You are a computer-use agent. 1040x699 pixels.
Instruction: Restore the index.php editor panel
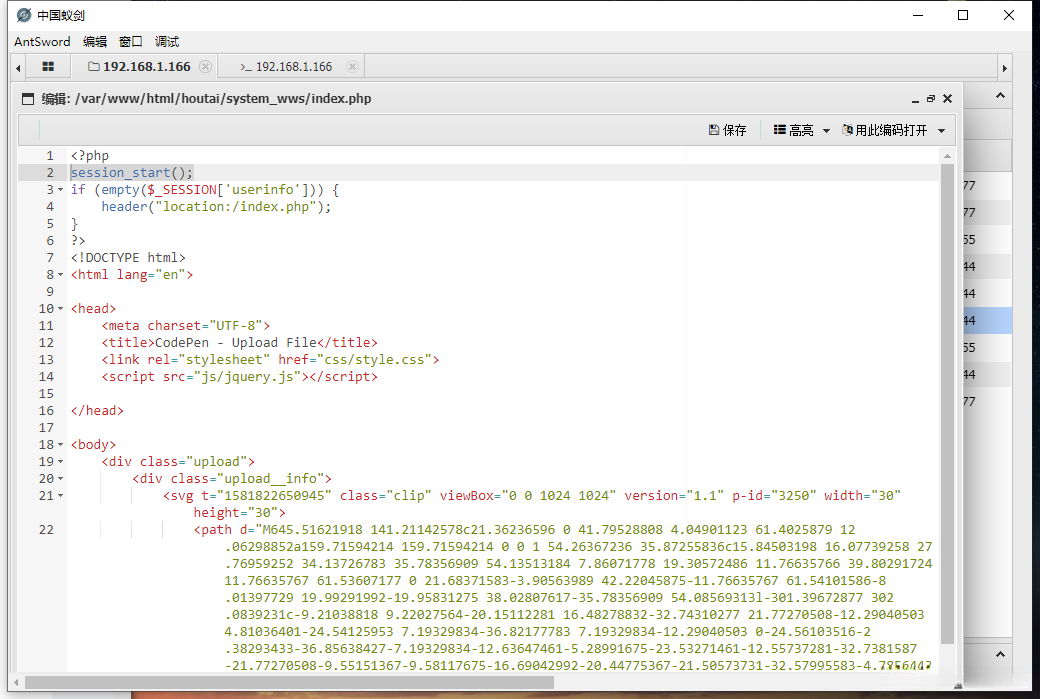(931, 99)
